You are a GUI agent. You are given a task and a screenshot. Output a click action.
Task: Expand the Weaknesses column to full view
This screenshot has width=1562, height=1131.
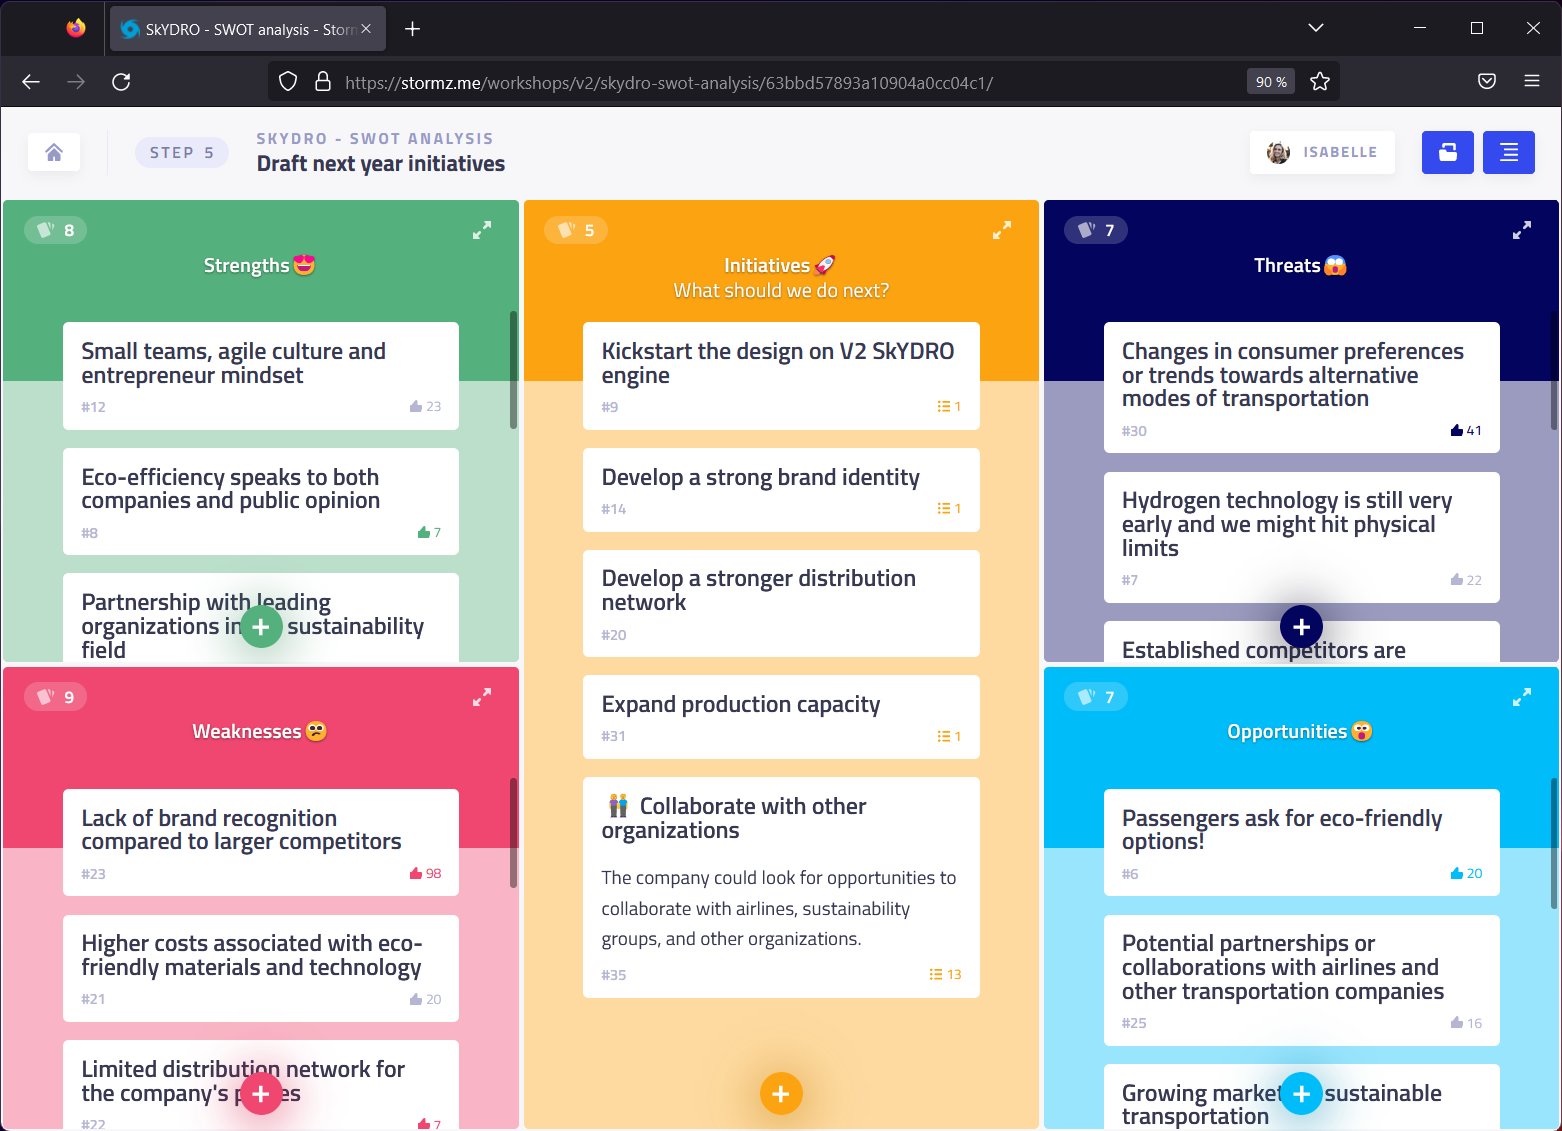click(482, 697)
